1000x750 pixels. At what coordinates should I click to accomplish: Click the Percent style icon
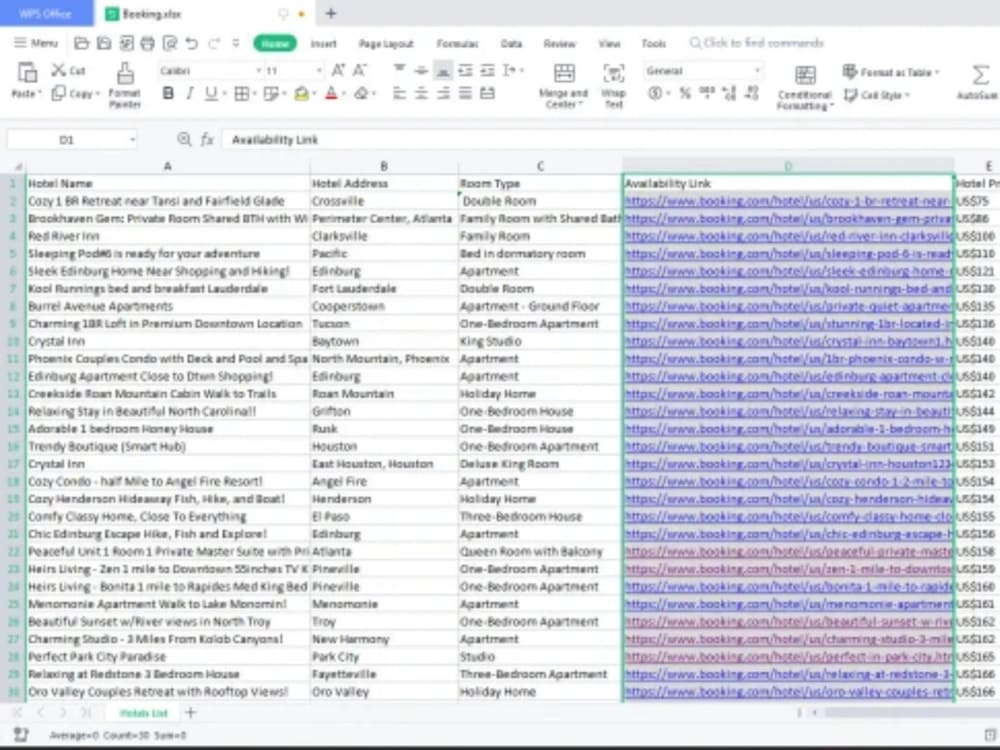point(685,93)
